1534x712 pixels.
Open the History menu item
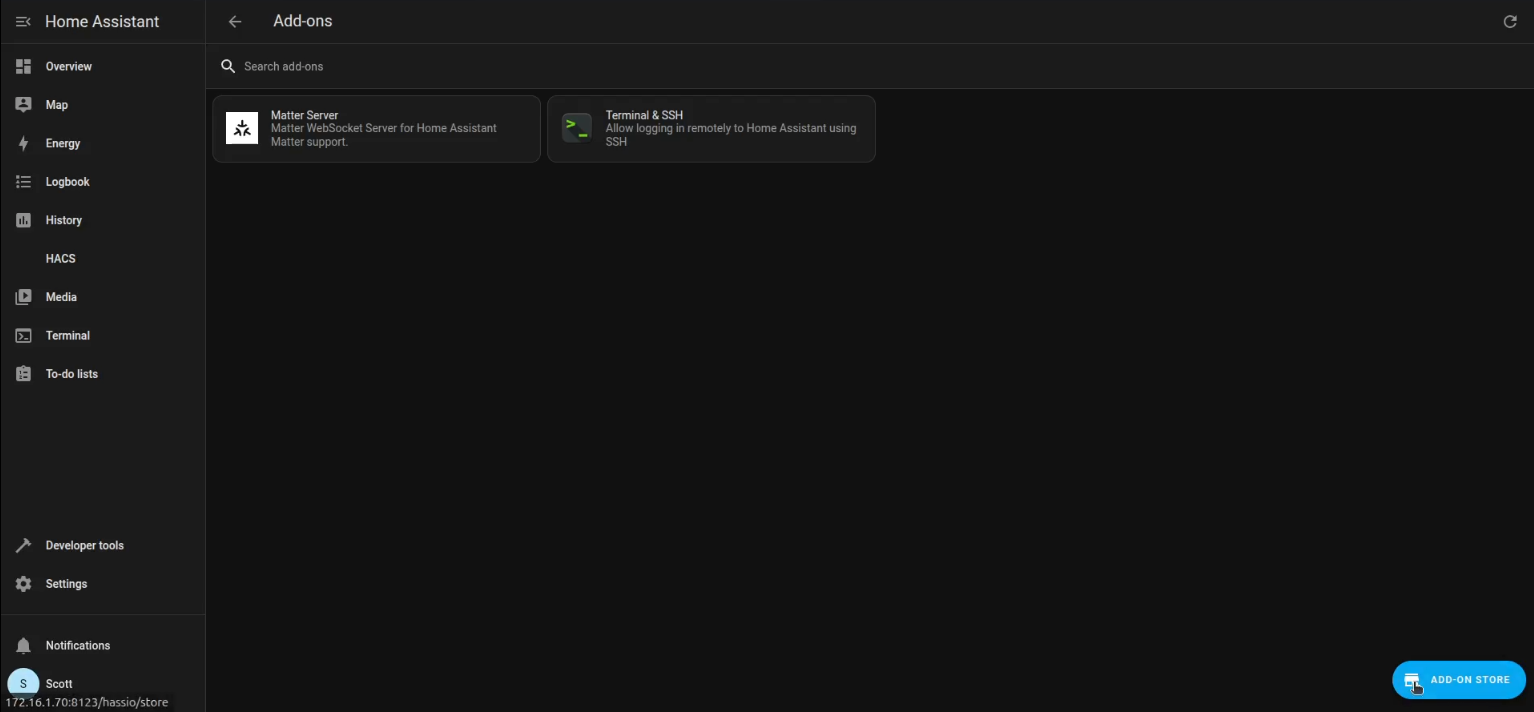point(103,220)
